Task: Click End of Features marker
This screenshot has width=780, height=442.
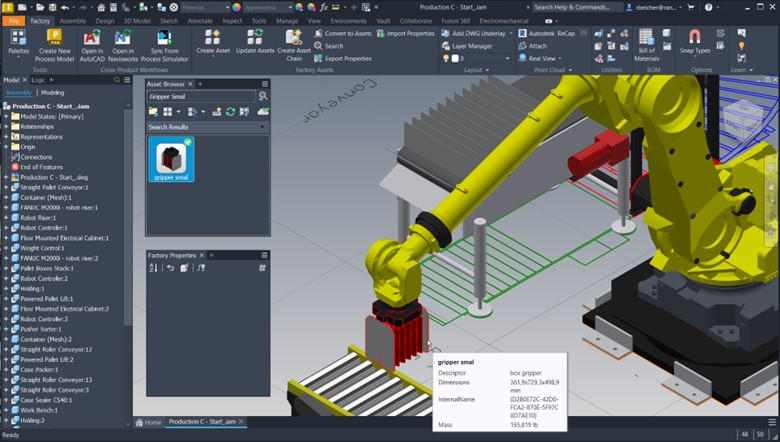Action: pyautogui.click(x=41, y=167)
